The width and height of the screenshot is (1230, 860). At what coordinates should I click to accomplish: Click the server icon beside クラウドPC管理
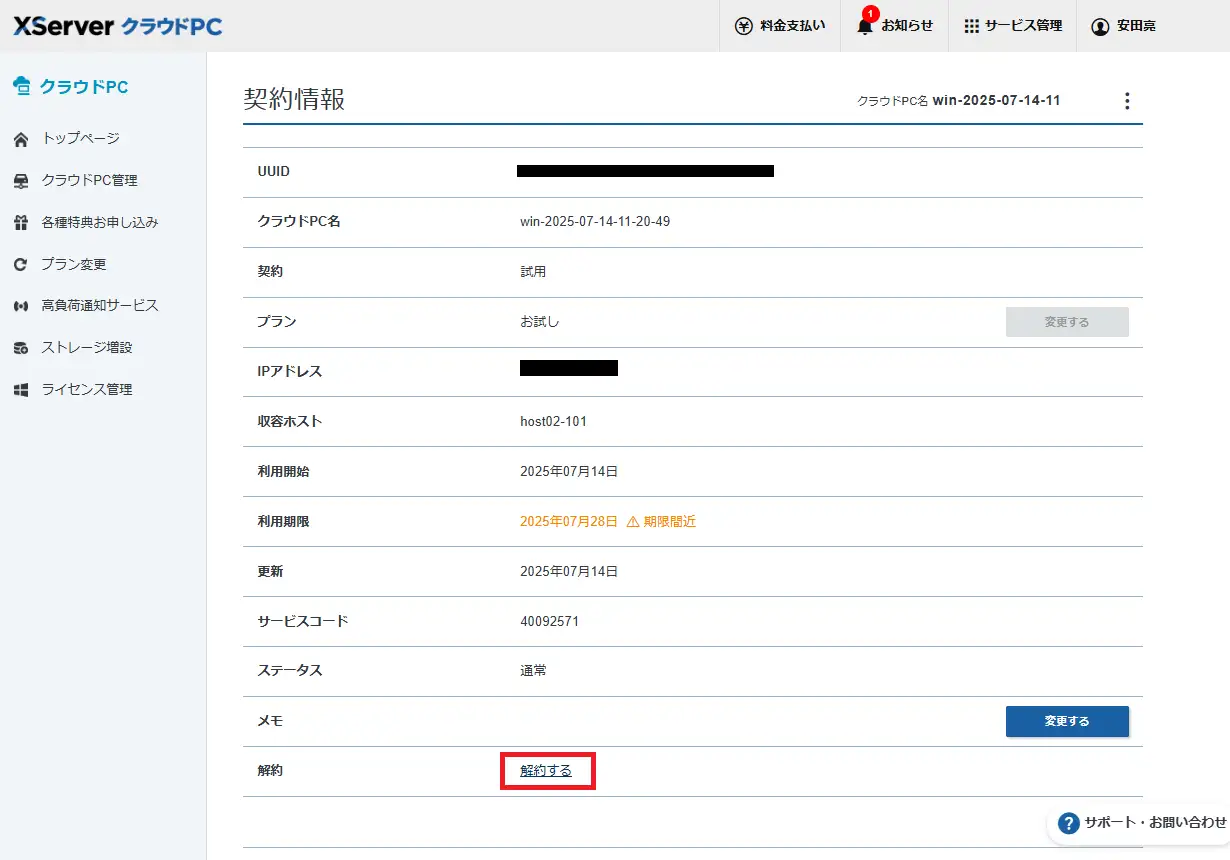[x=20, y=181]
